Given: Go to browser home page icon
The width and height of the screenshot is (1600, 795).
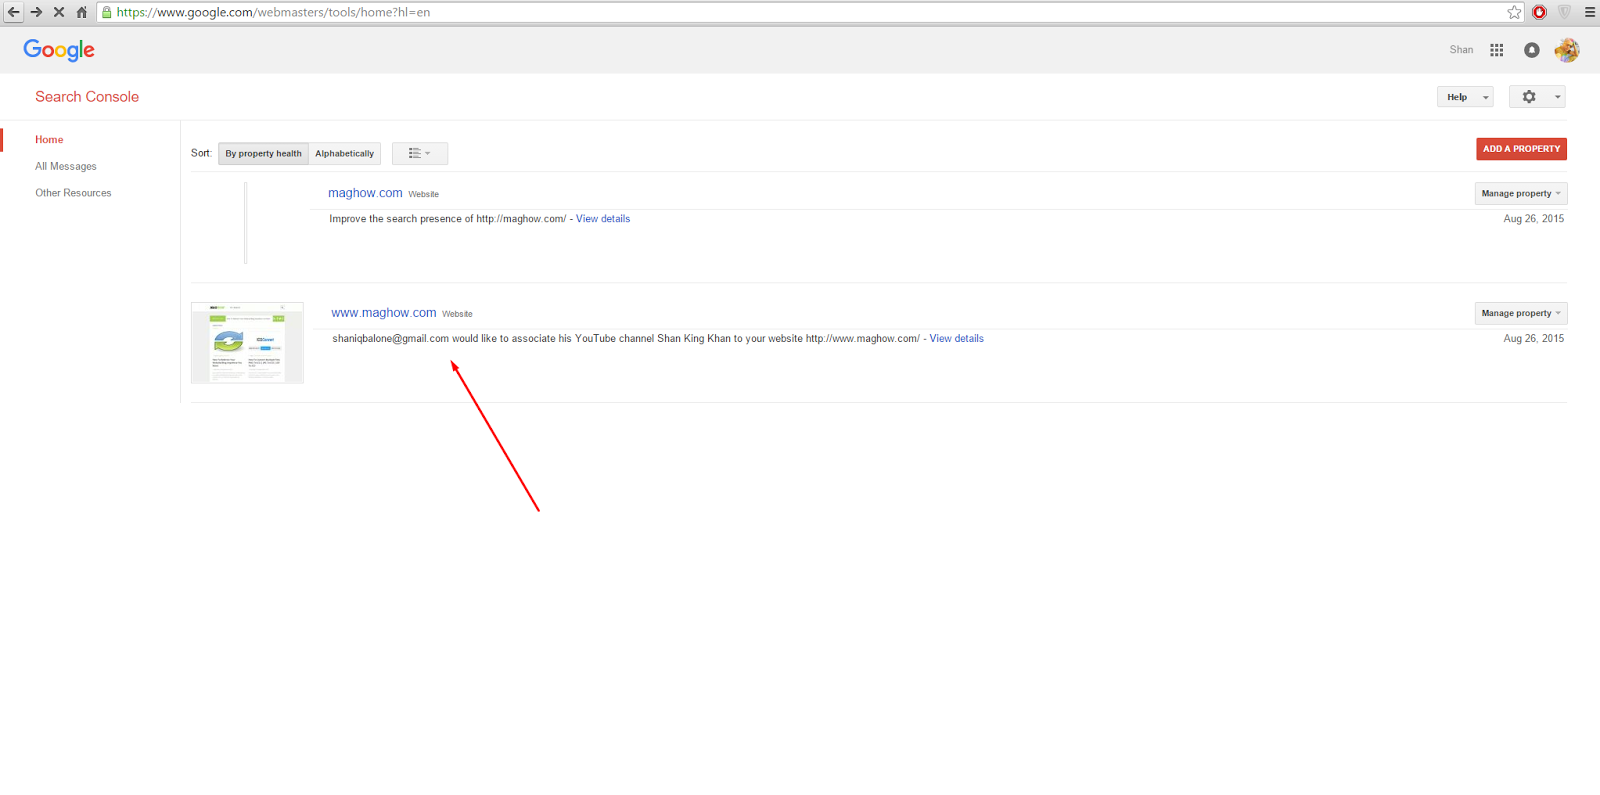Looking at the screenshot, I should click(82, 12).
